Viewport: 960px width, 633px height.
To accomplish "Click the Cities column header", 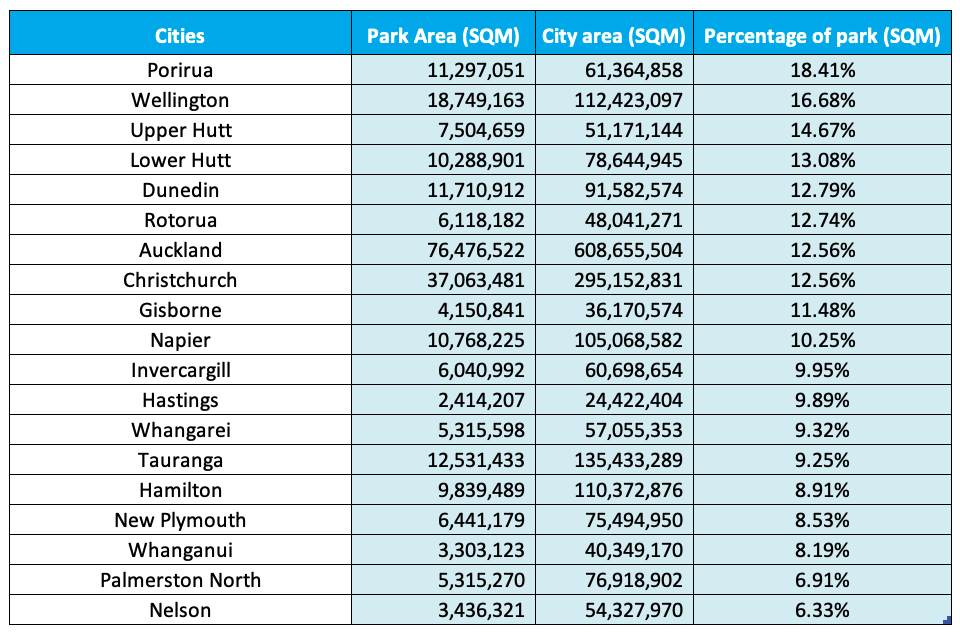I will (x=180, y=34).
